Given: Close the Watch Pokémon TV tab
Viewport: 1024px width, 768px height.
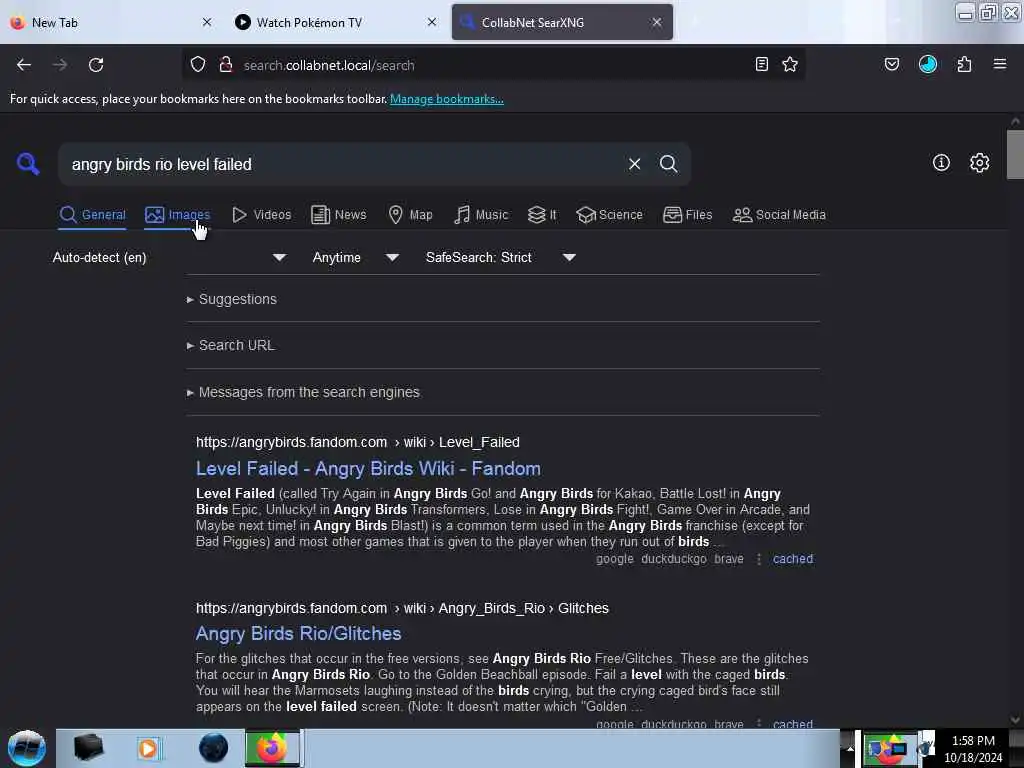Looking at the screenshot, I should pyautogui.click(x=432, y=22).
